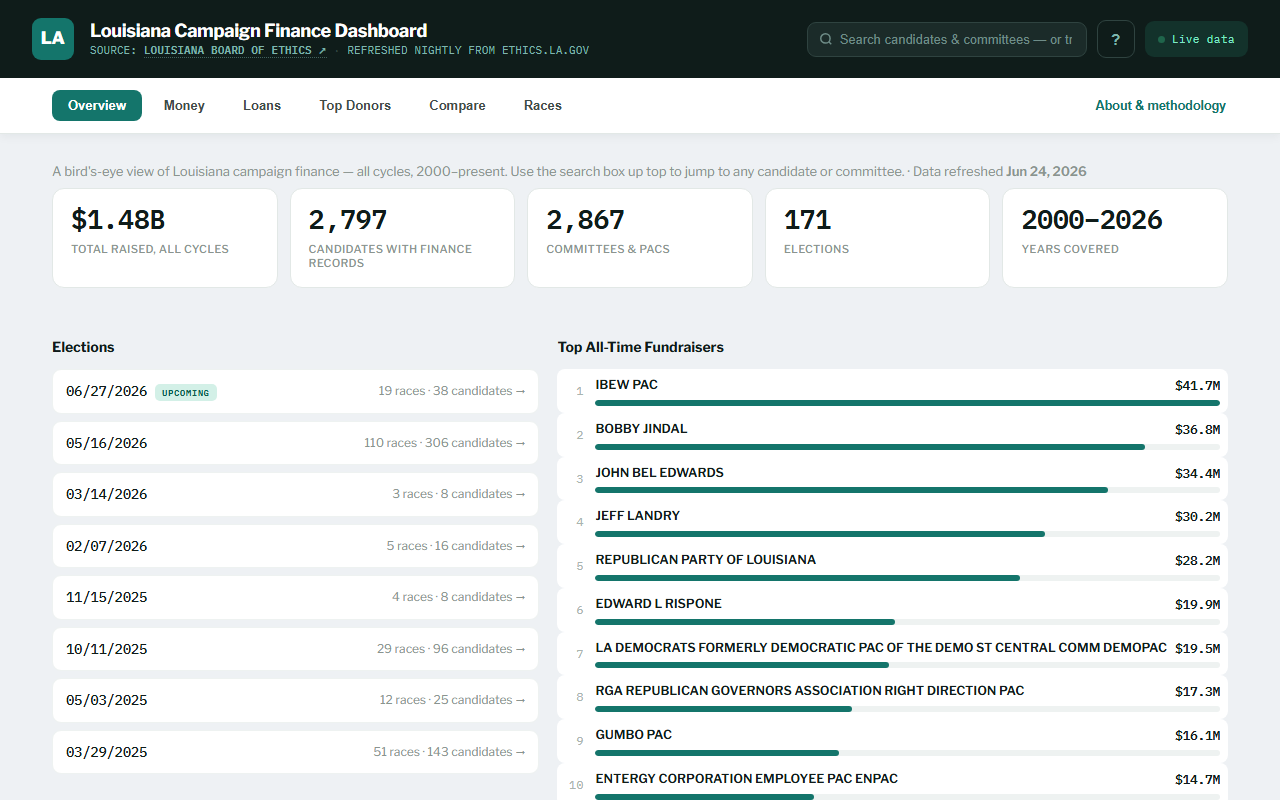Open the help question mark button
Screen dimensions: 1280x800
pos(1116,39)
